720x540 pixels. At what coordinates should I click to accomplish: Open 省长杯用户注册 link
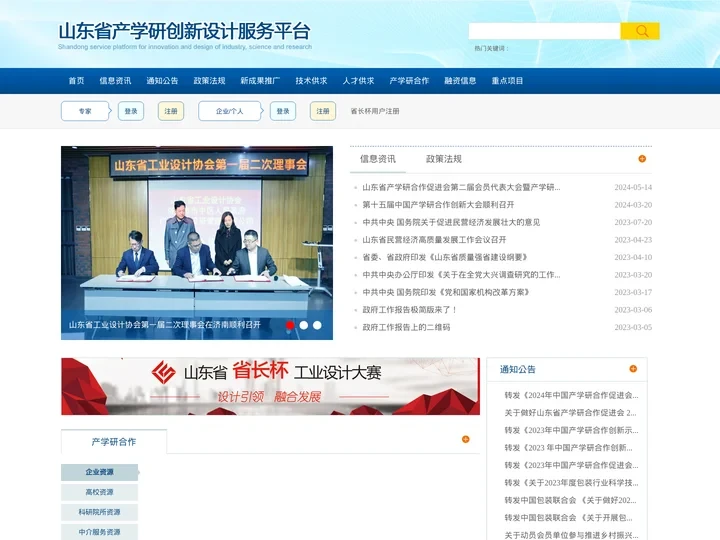[x=375, y=111]
